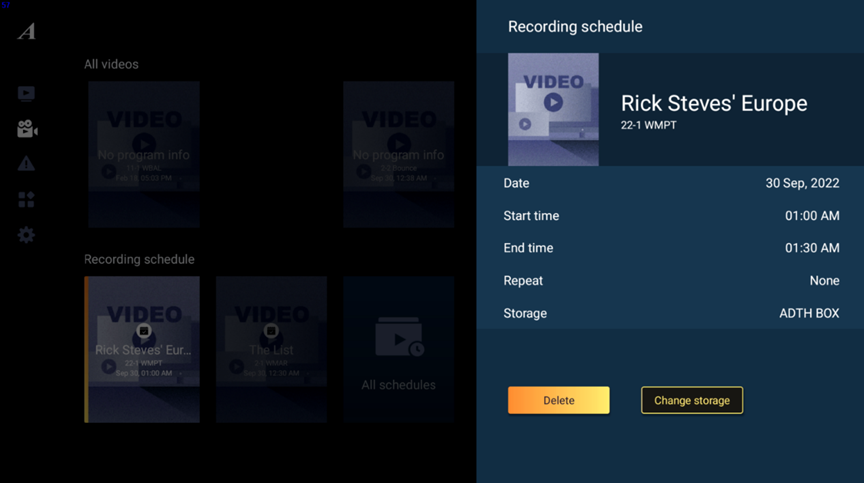Click the All videos heading

(x=111, y=64)
